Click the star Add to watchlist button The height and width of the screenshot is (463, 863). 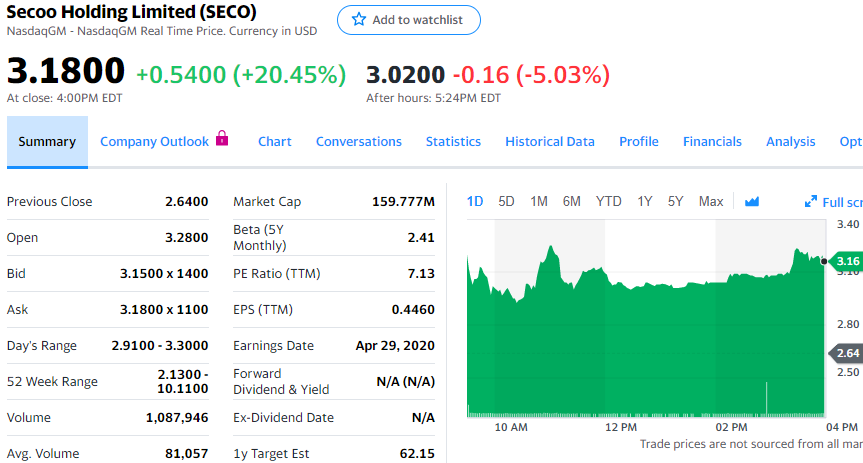click(408, 20)
